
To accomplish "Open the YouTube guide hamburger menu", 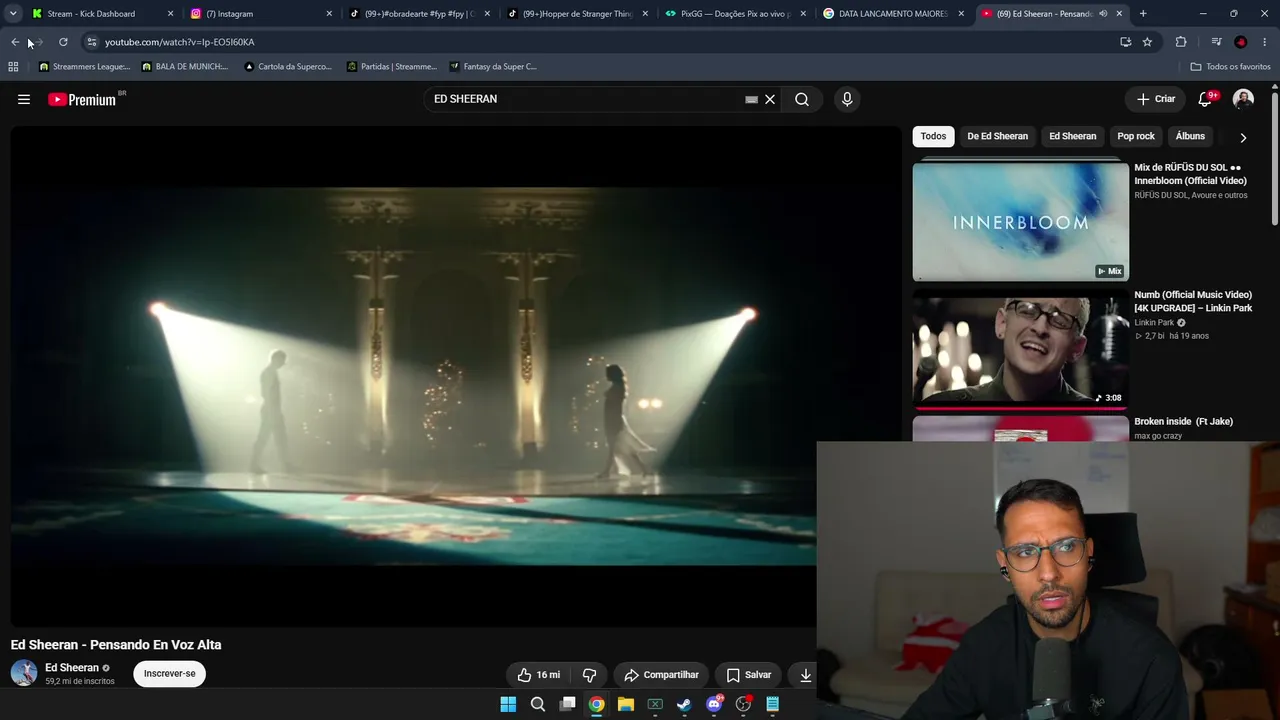I will (x=24, y=99).
